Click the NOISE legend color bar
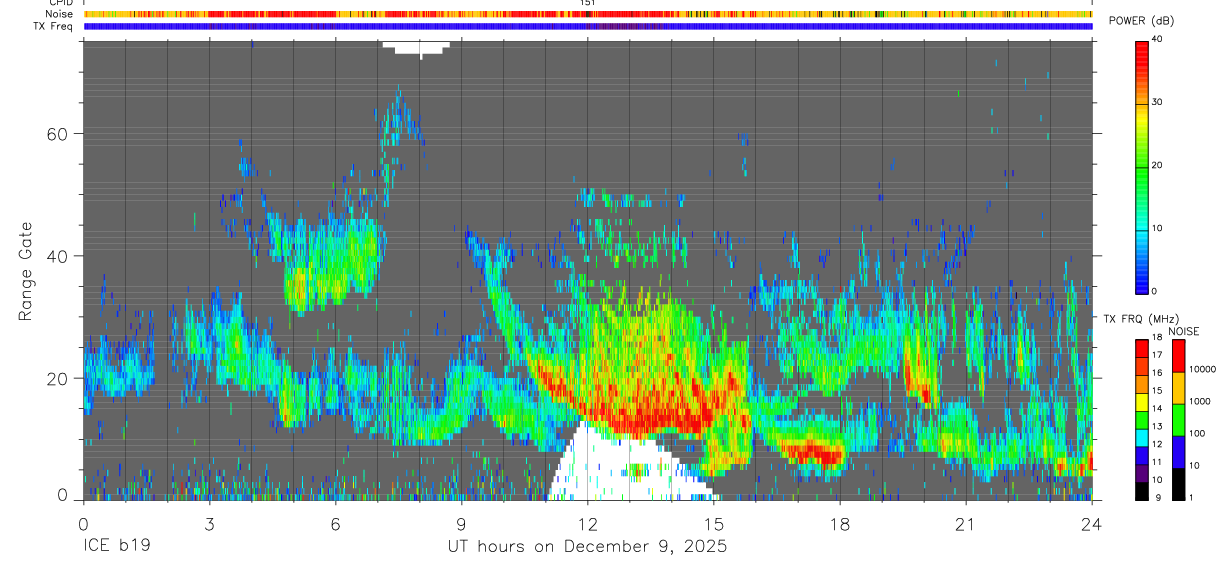 coord(1179,419)
